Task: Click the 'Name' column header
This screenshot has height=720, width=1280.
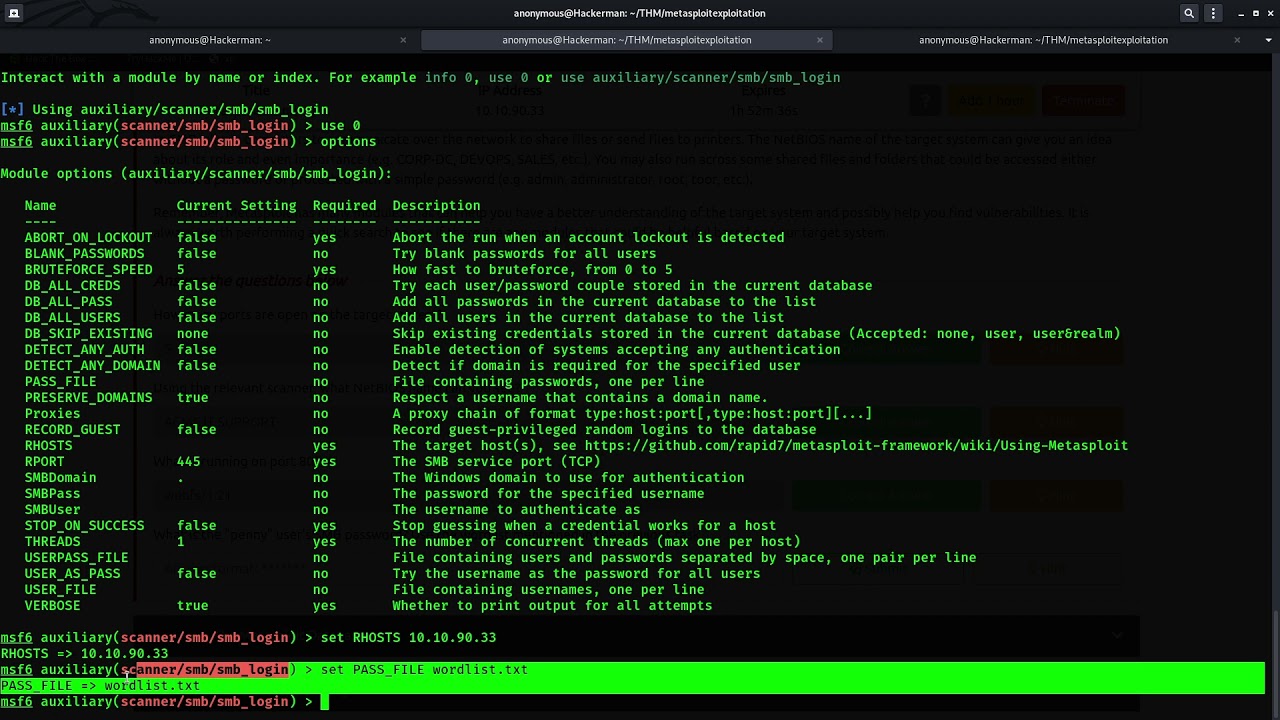Action: click(40, 206)
